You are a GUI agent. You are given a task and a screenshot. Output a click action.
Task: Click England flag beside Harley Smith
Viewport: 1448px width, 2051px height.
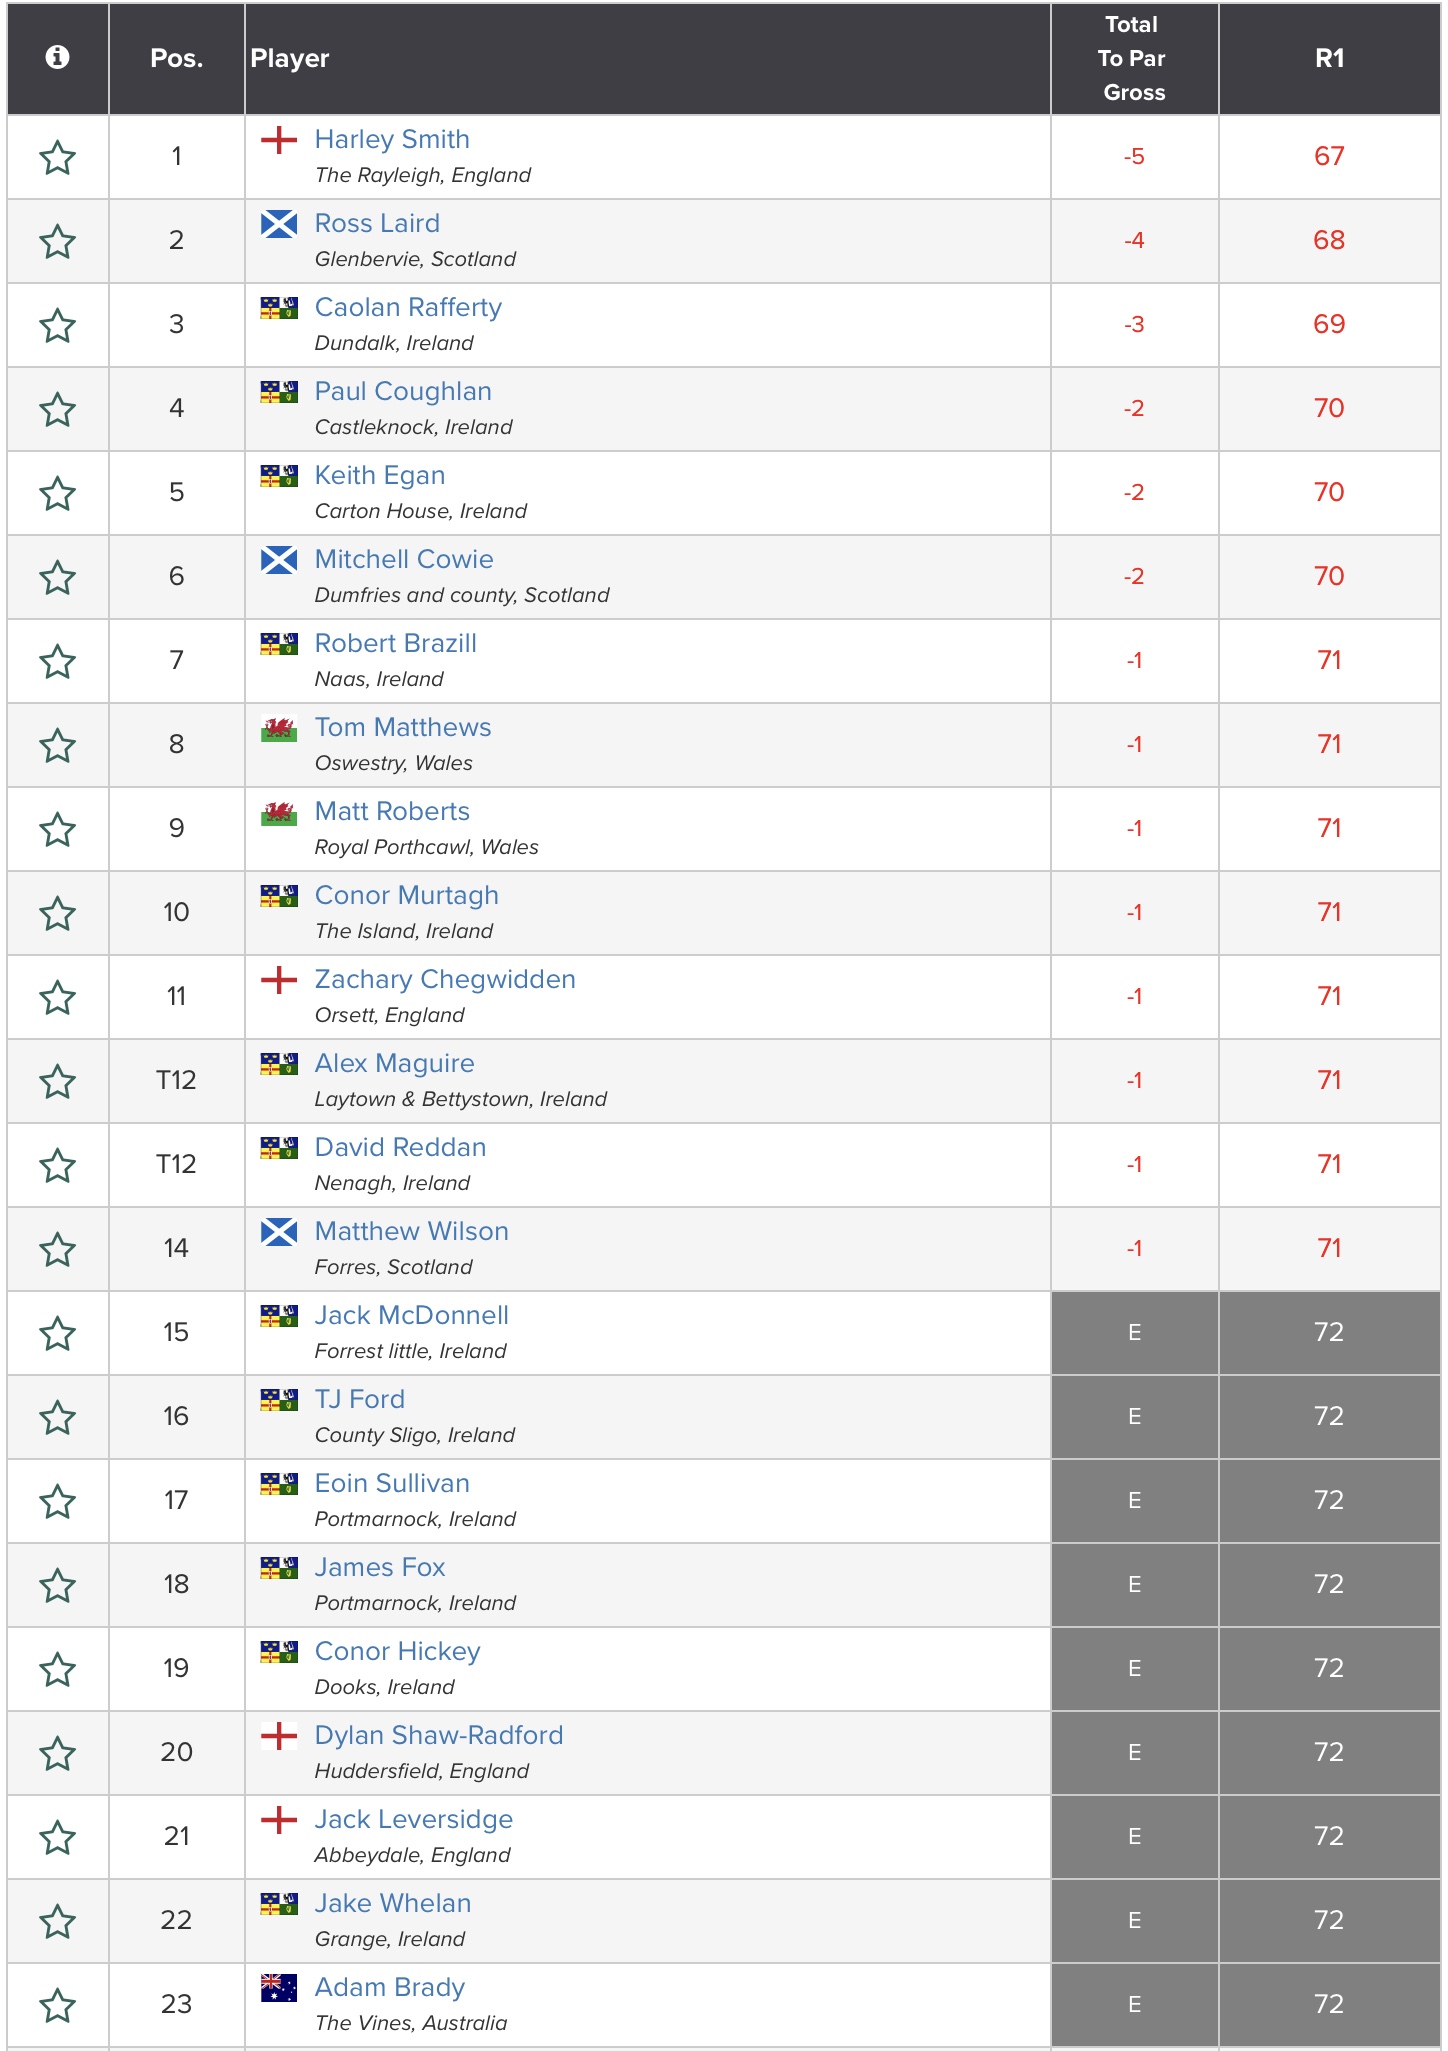tap(279, 140)
